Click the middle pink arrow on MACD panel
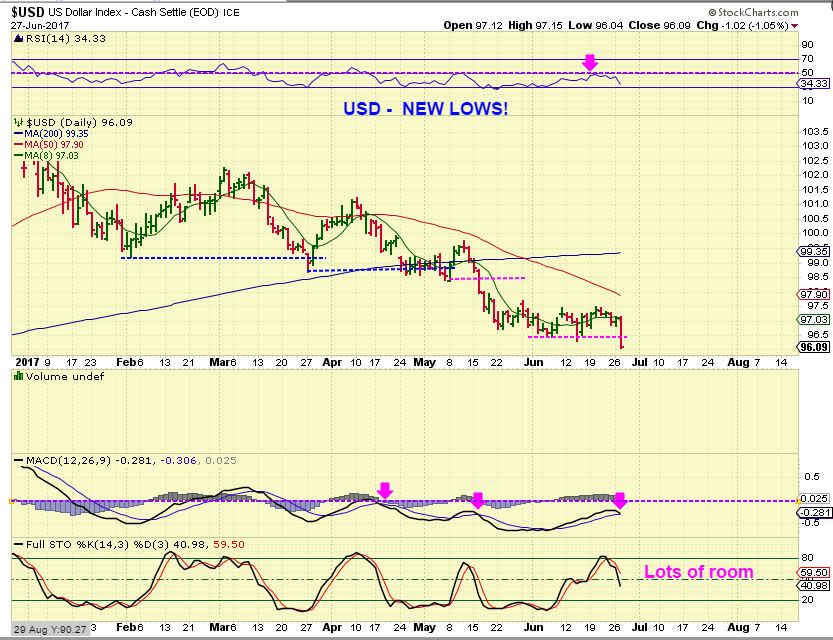The height and width of the screenshot is (640, 833). pyautogui.click(x=478, y=497)
